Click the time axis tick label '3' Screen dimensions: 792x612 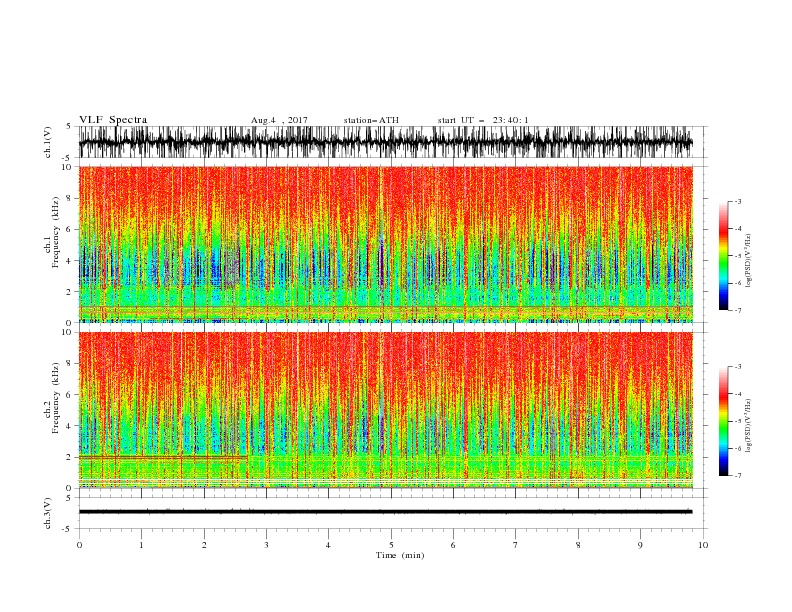coord(266,545)
